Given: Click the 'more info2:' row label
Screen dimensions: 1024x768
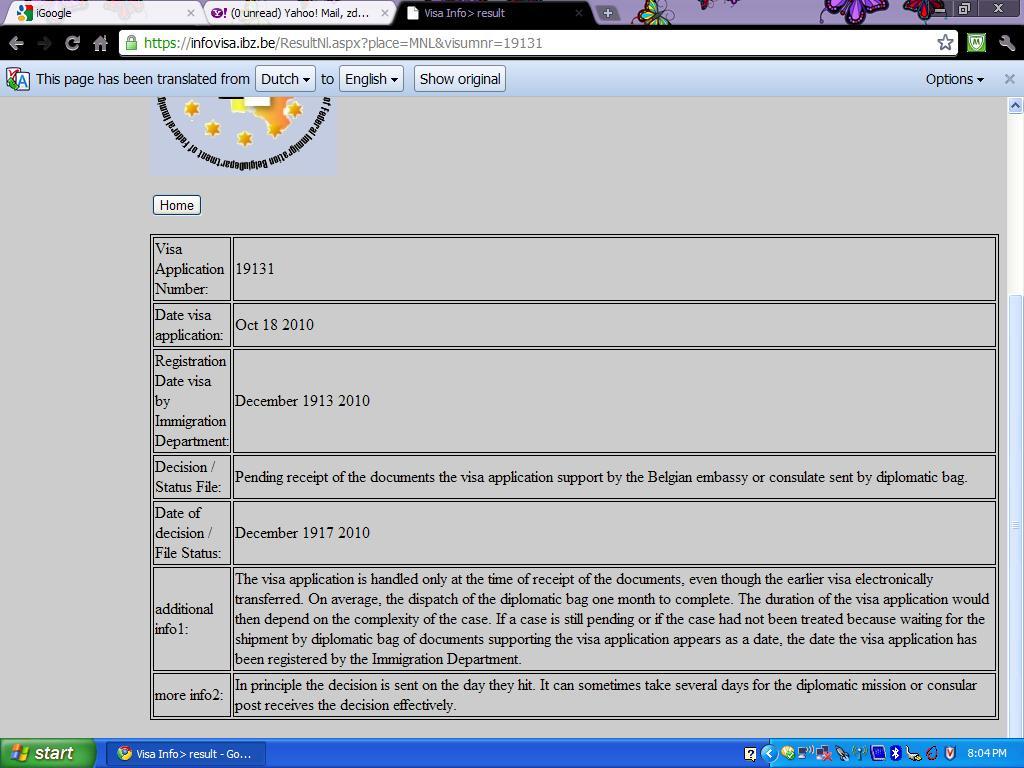Looking at the screenshot, I should pyautogui.click(x=189, y=695).
